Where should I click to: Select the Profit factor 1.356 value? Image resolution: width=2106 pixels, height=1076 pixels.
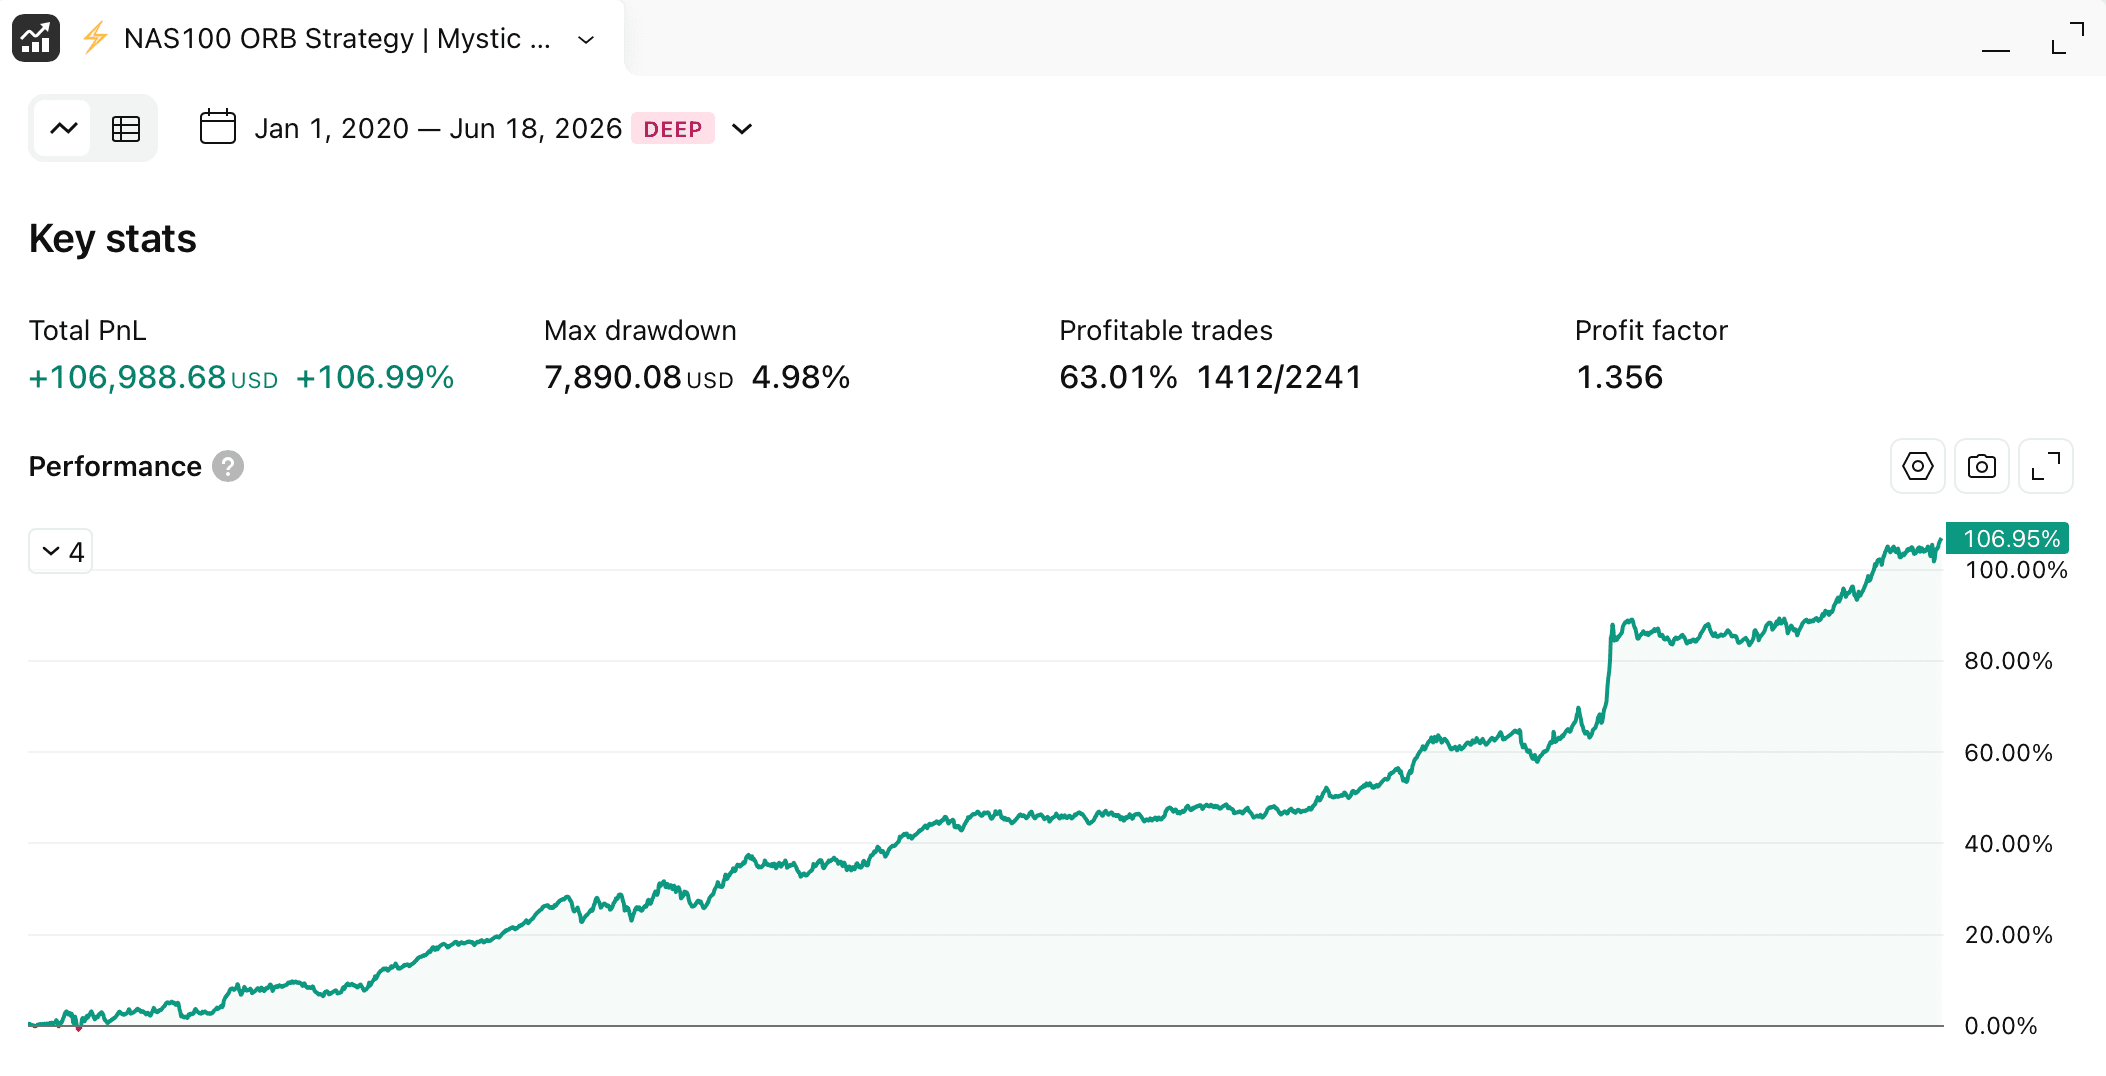tap(1620, 377)
